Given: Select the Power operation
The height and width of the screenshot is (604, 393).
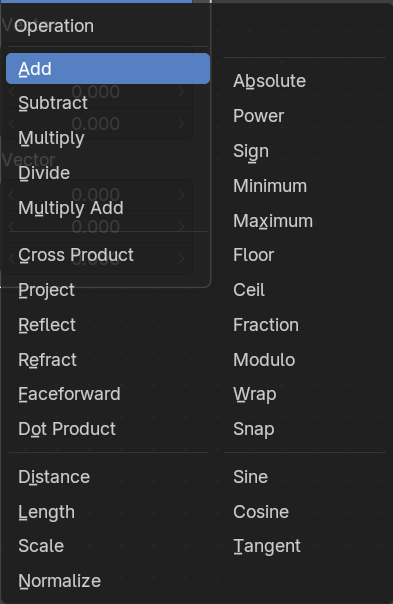Looking at the screenshot, I should (x=304, y=116).
